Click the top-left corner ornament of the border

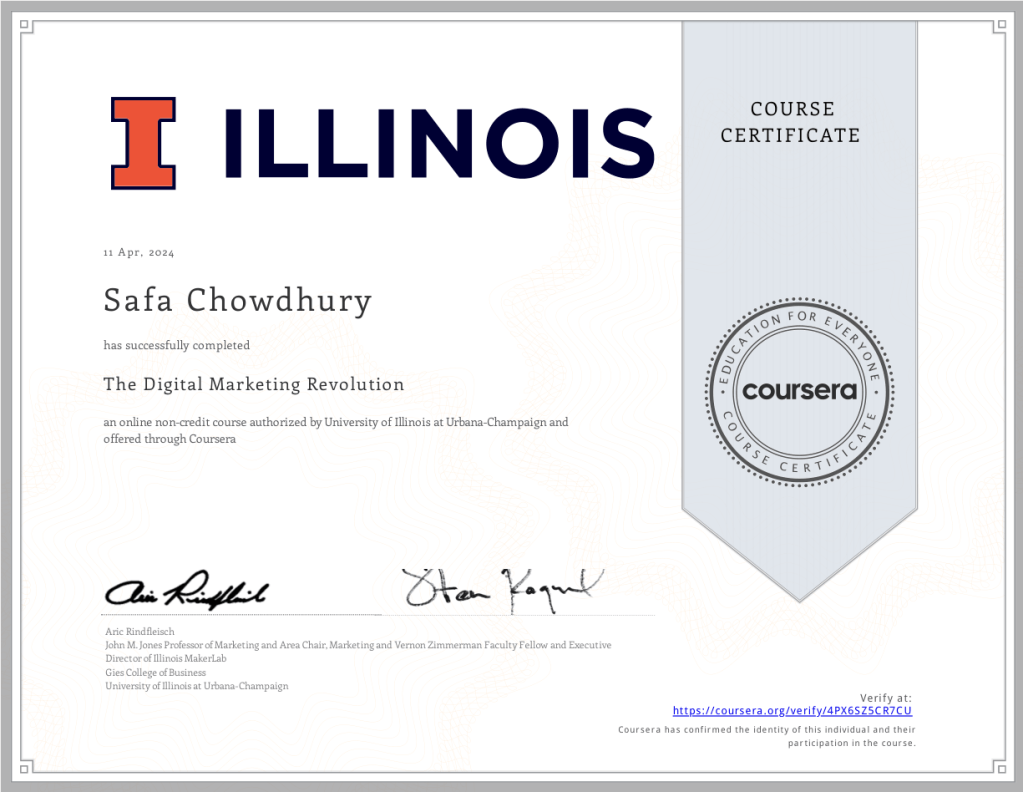coord(26,26)
